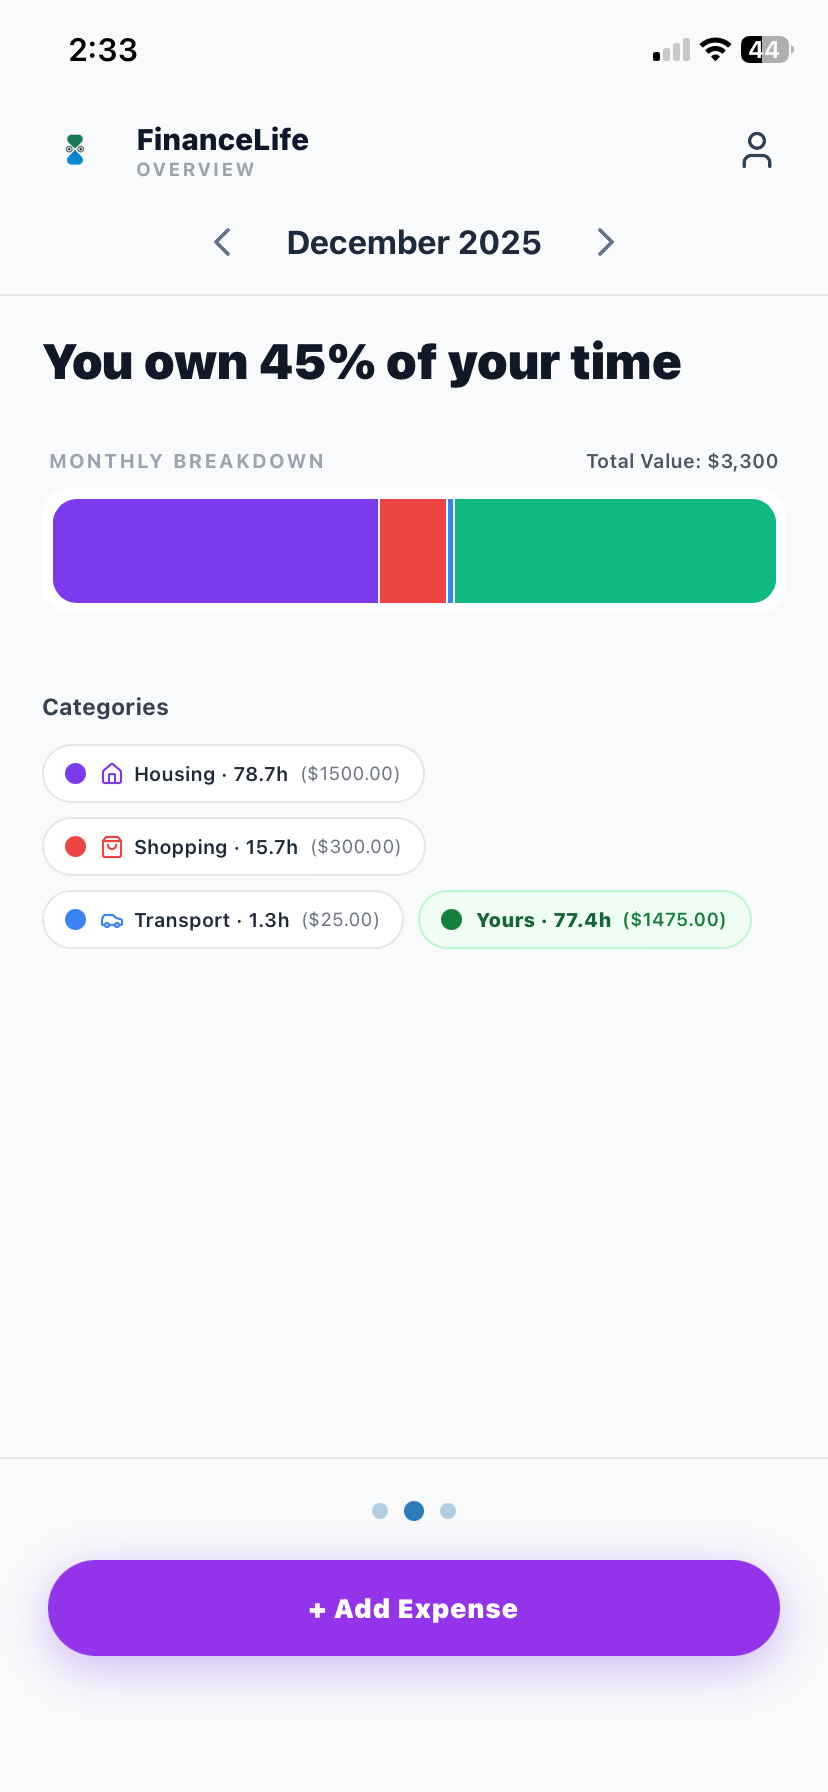Click the Shopping bag icon
The height and width of the screenshot is (1792, 828).
pyautogui.click(x=112, y=846)
